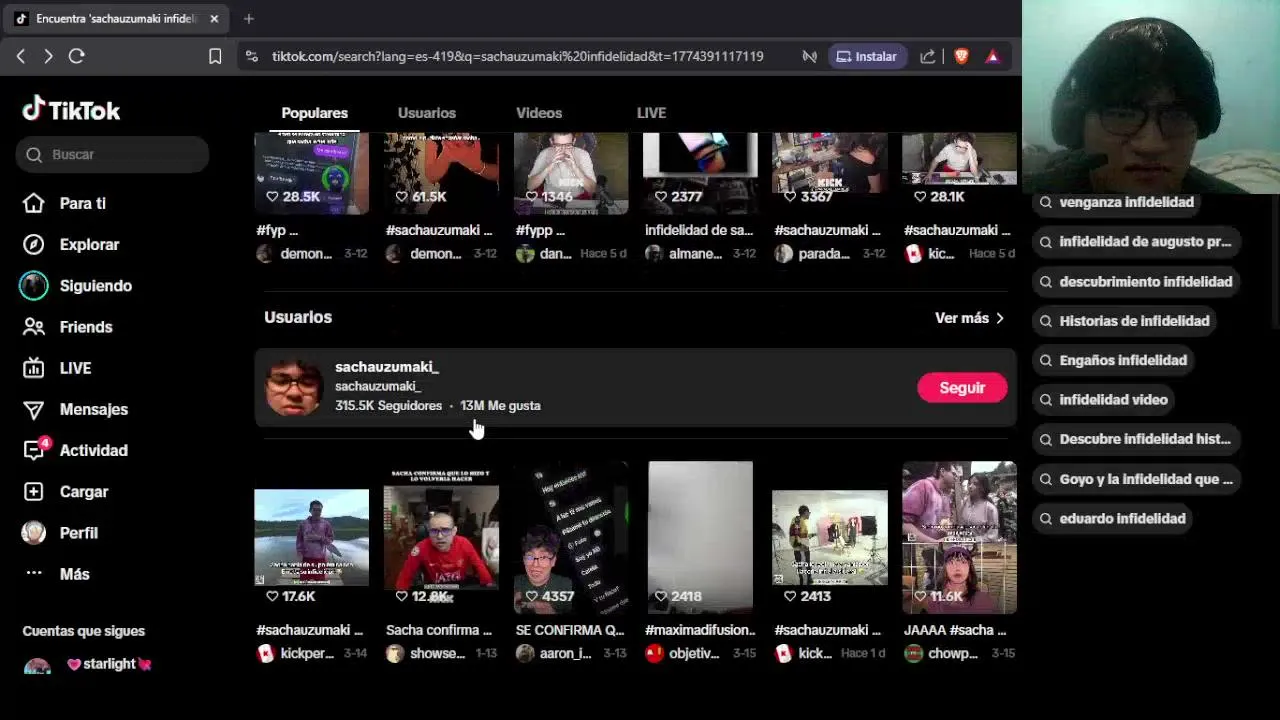Click the share page icon in toolbar
This screenshot has width=1280, height=720.
click(928, 56)
